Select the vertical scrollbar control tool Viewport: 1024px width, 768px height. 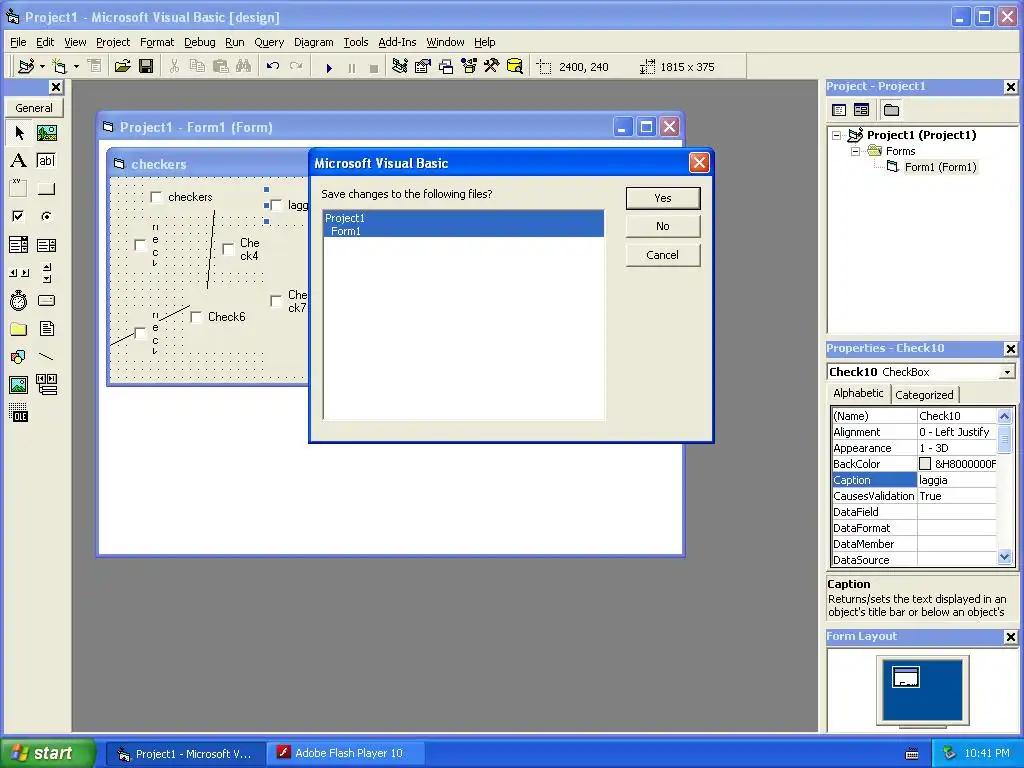(46, 273)
